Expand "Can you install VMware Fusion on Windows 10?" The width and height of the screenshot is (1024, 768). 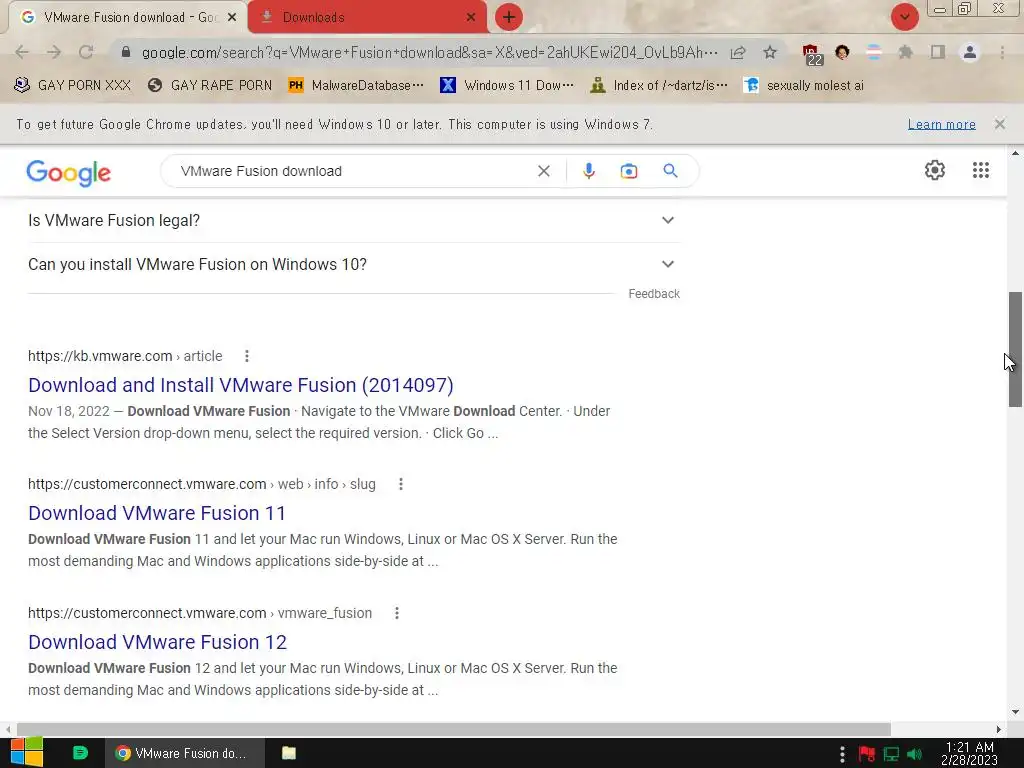pos(354,264)
